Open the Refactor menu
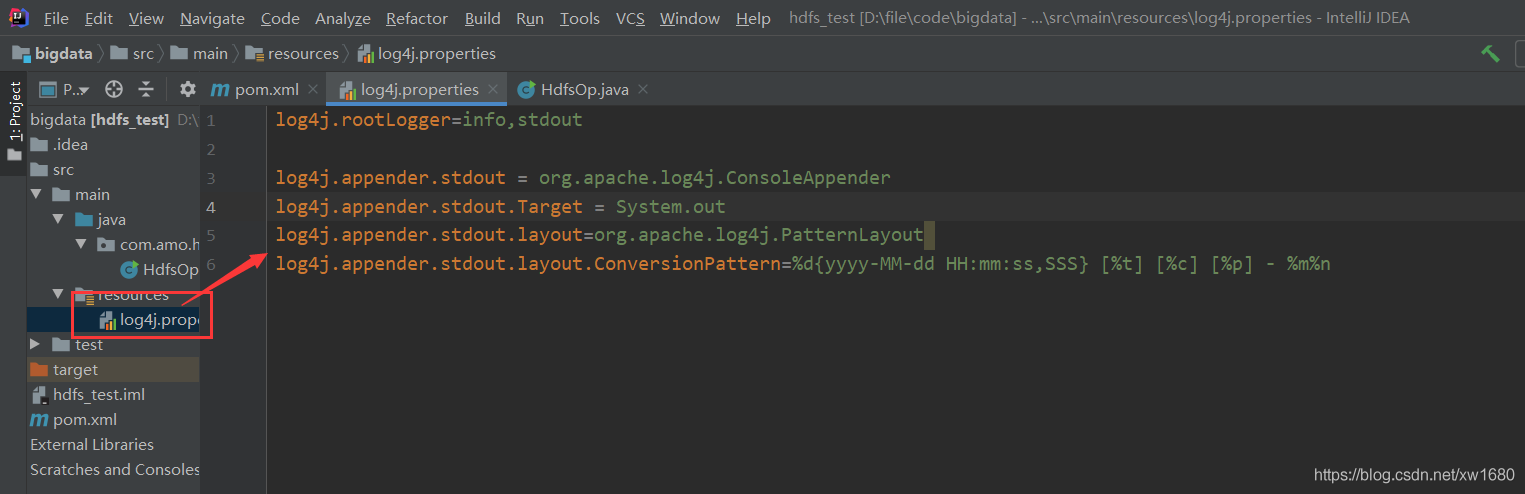1525x494 pixels. [x=417, y=18]
